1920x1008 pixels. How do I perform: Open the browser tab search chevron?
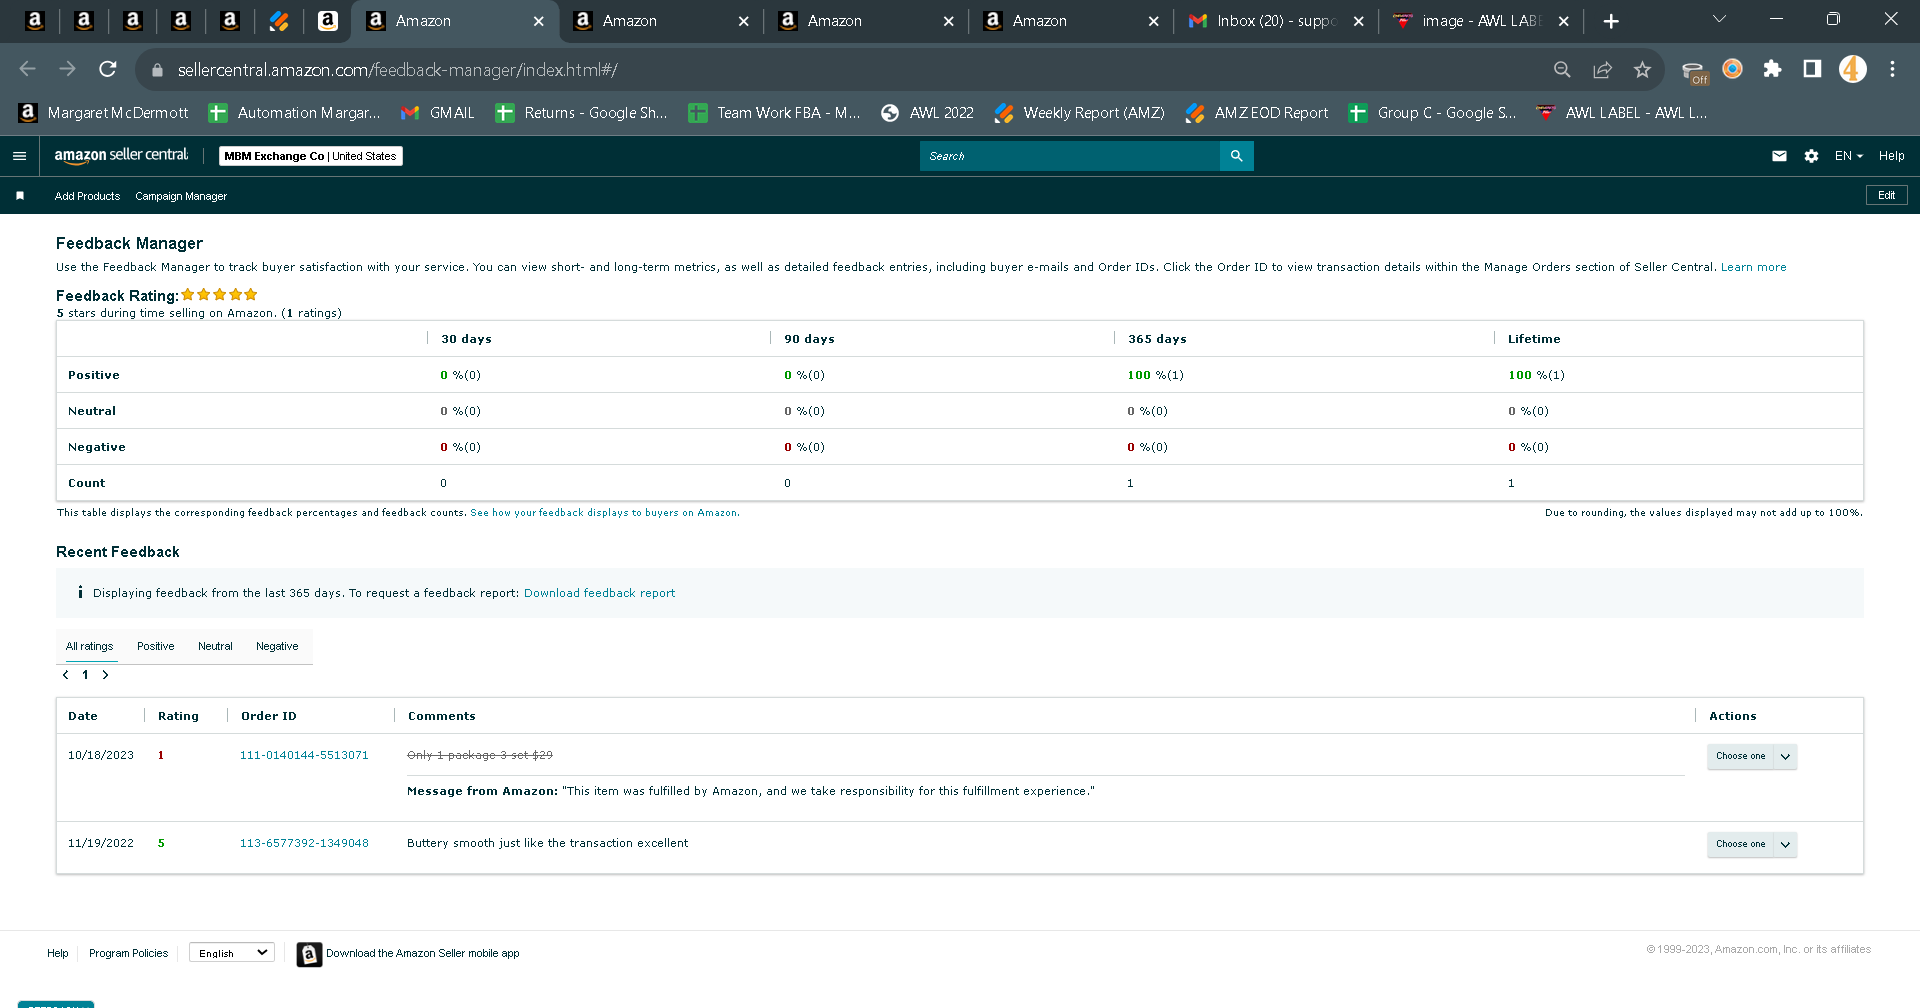point(1719,19)
